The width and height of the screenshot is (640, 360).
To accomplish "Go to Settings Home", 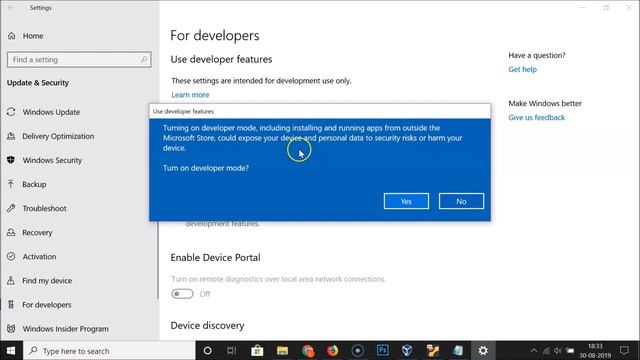I will [x=33, y=36].
